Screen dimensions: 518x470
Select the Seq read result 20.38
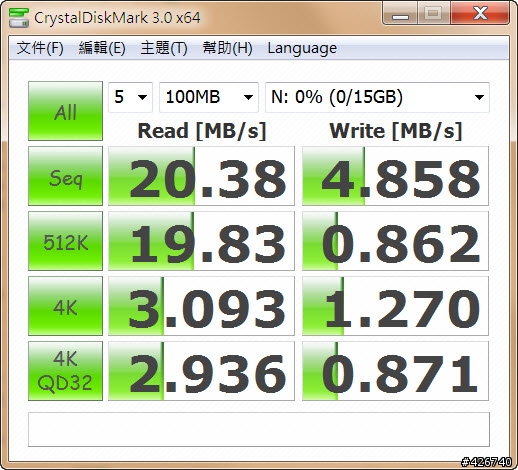201,176
